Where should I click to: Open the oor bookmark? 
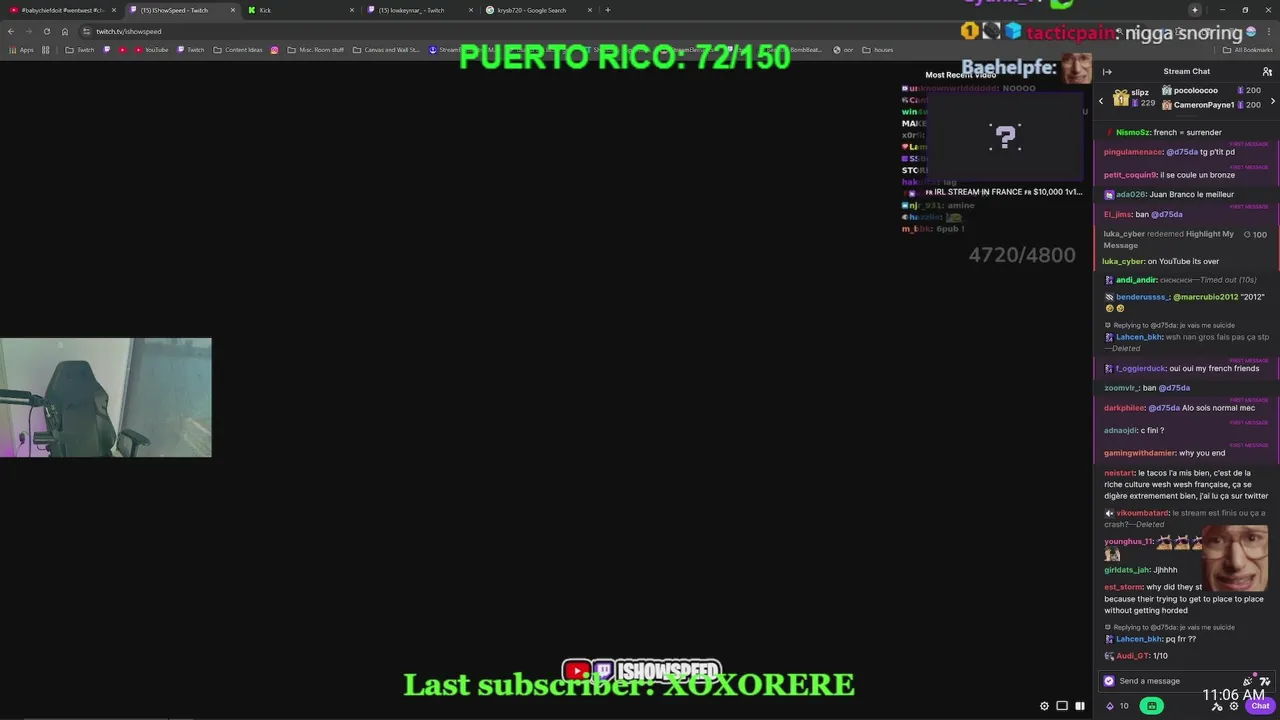[843, 50]
